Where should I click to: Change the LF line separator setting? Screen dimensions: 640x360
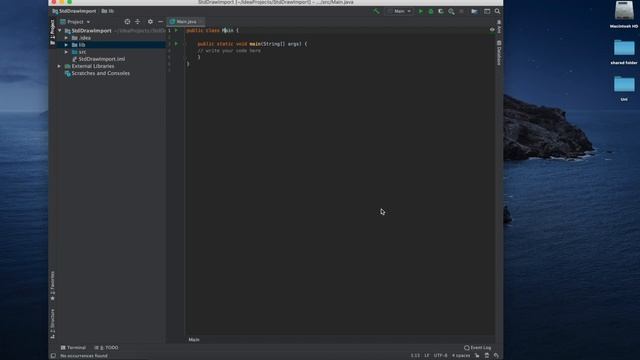pos(427,356)
